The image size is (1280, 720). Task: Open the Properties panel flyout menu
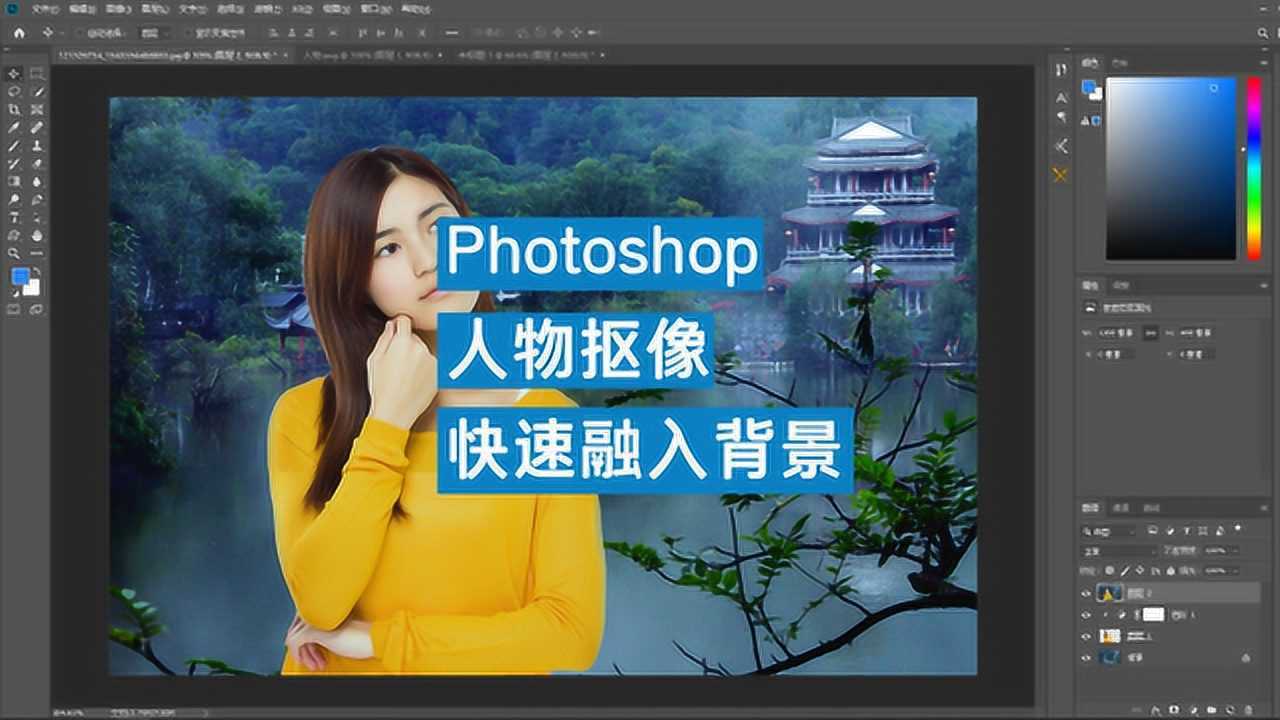coord(1264,286)
